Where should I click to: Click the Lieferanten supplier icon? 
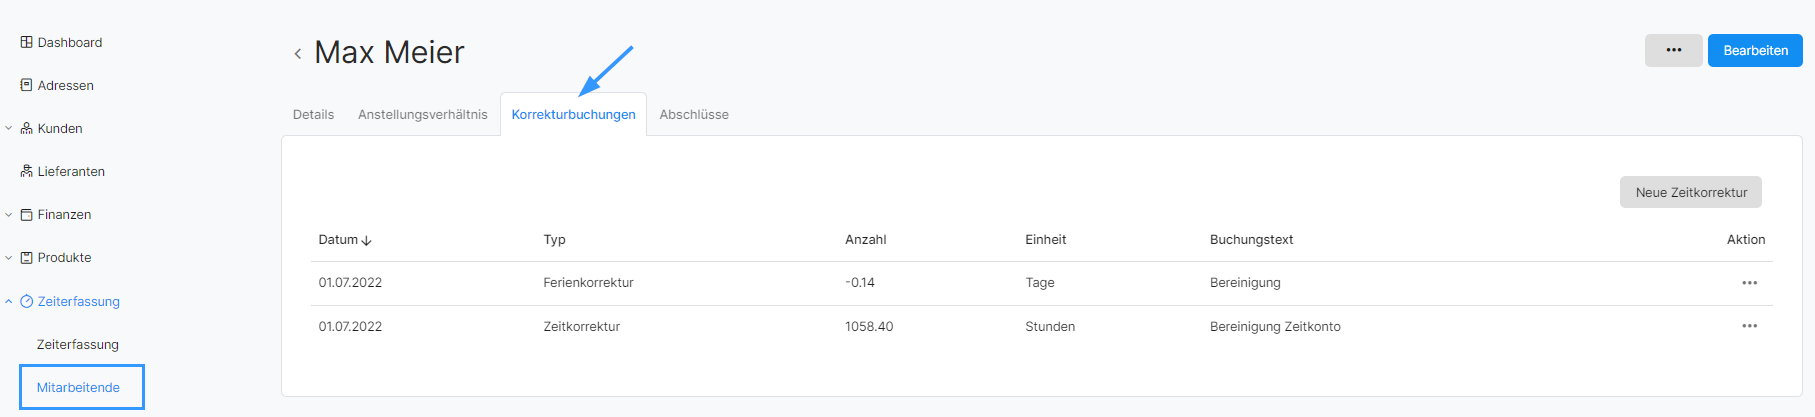click(26, 171)
